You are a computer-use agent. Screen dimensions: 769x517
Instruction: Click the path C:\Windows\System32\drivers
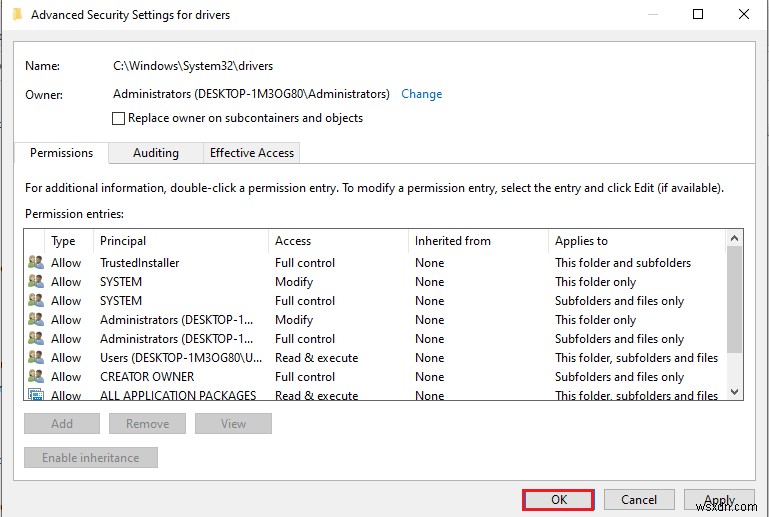pyautogui.click(x=193, y=66)
